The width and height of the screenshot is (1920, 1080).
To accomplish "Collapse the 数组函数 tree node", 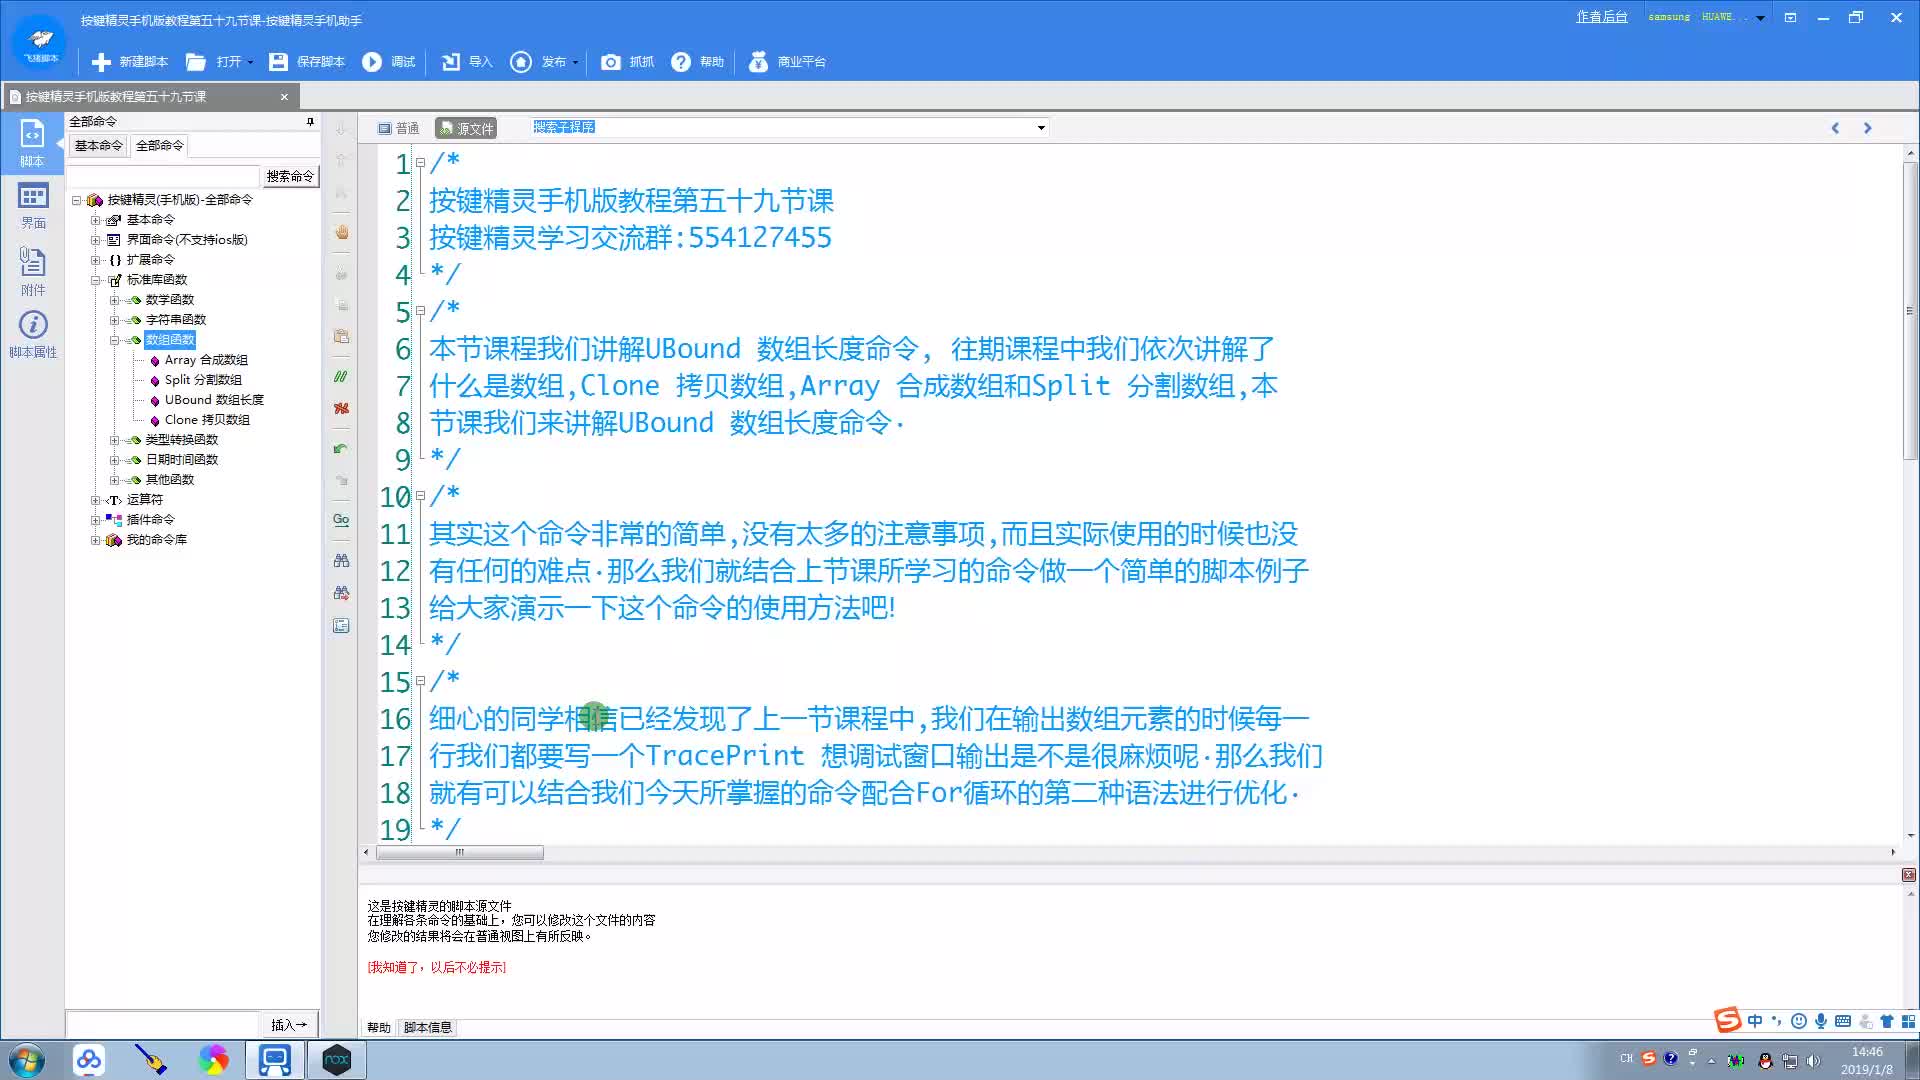I will click(x=114, y=340).
